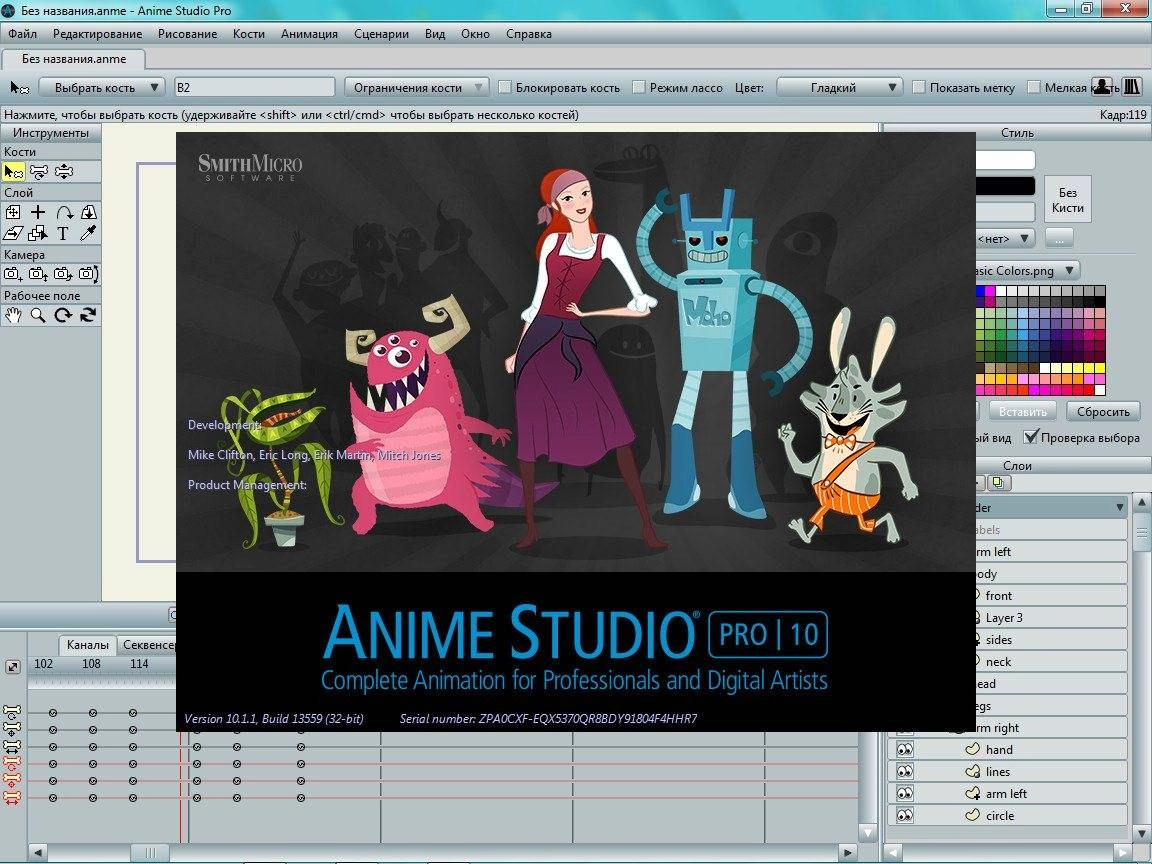Click frame 108 on the timeline ruler
The height and width of the screenshot is (864, 1152).
tap(91, 663)
